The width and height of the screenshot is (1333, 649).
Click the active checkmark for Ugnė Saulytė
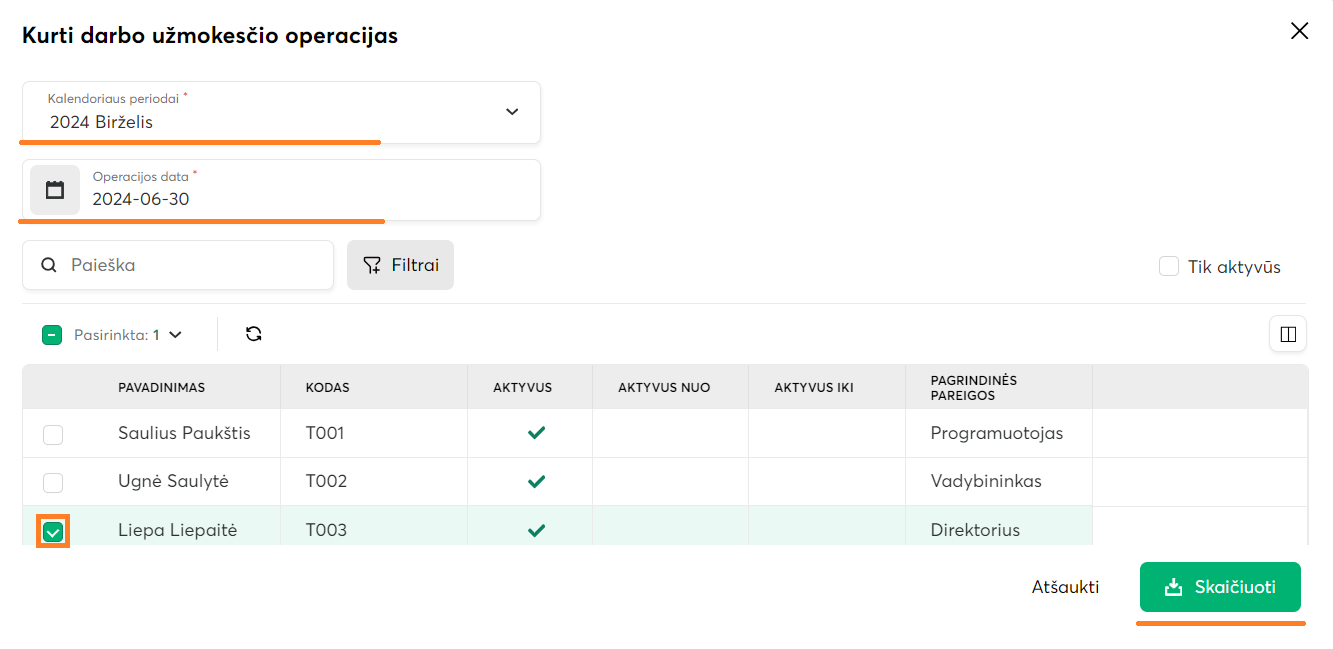coord(536,481)
